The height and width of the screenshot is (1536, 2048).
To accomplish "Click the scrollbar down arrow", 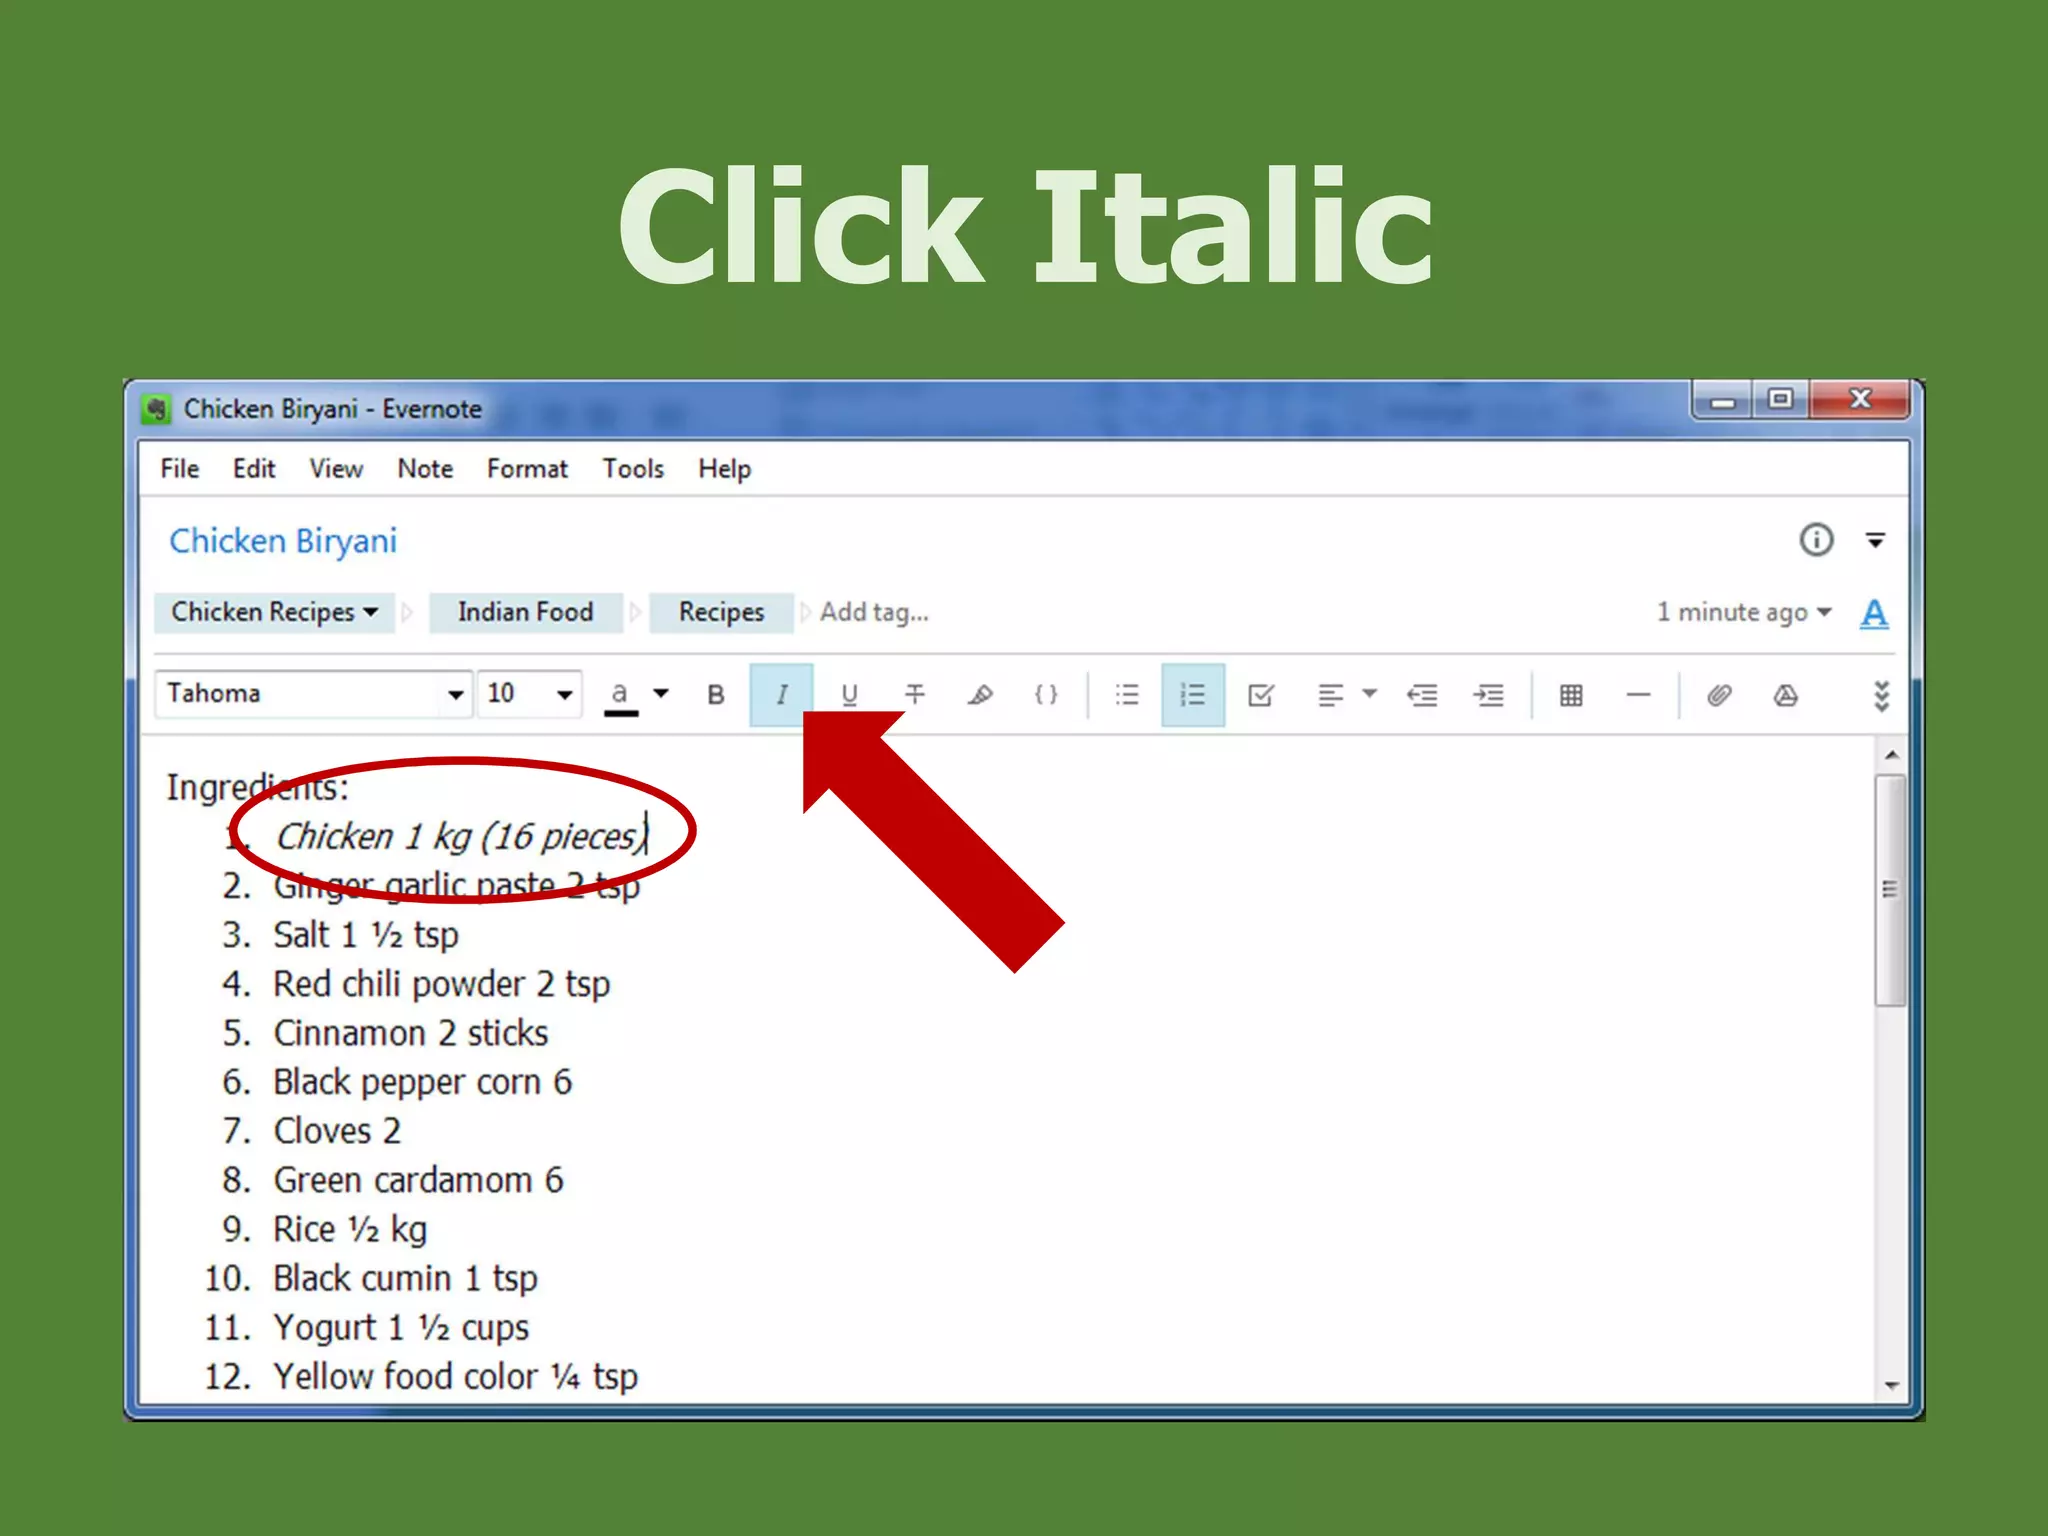I will [1891, 1385].
